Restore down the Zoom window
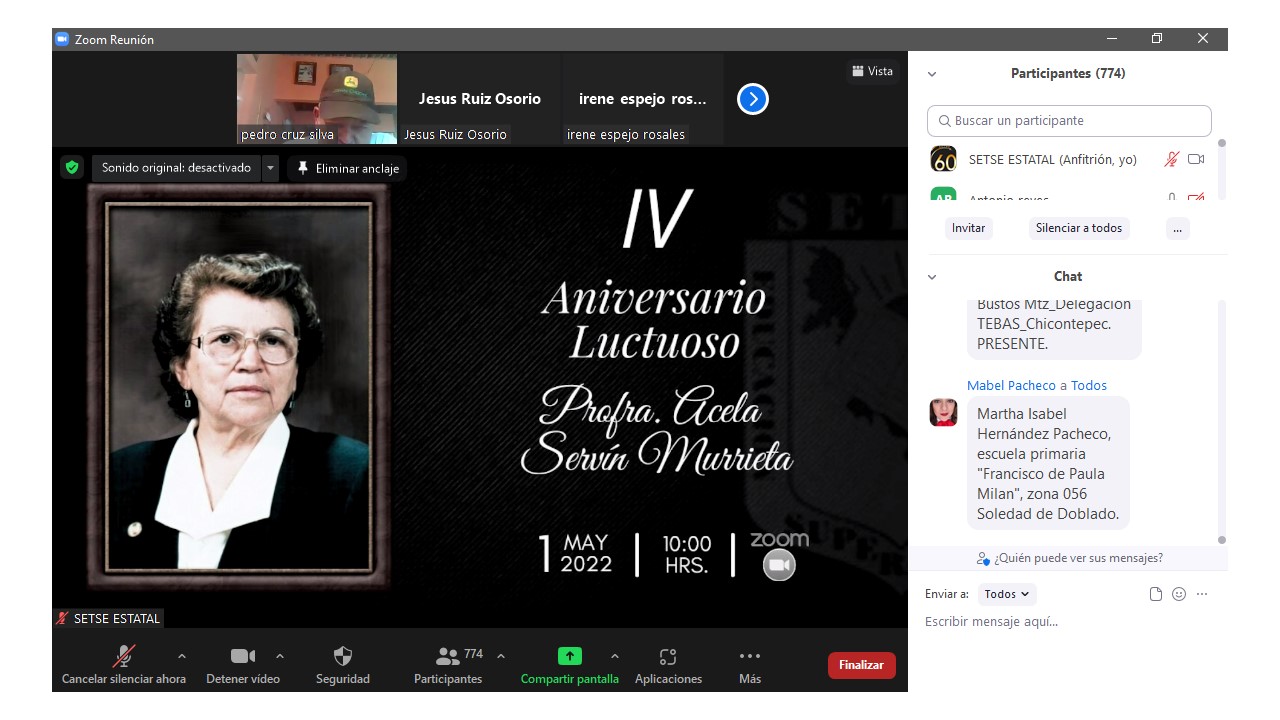Screen dimensions: 1280x720 [x=1157, y=39]
